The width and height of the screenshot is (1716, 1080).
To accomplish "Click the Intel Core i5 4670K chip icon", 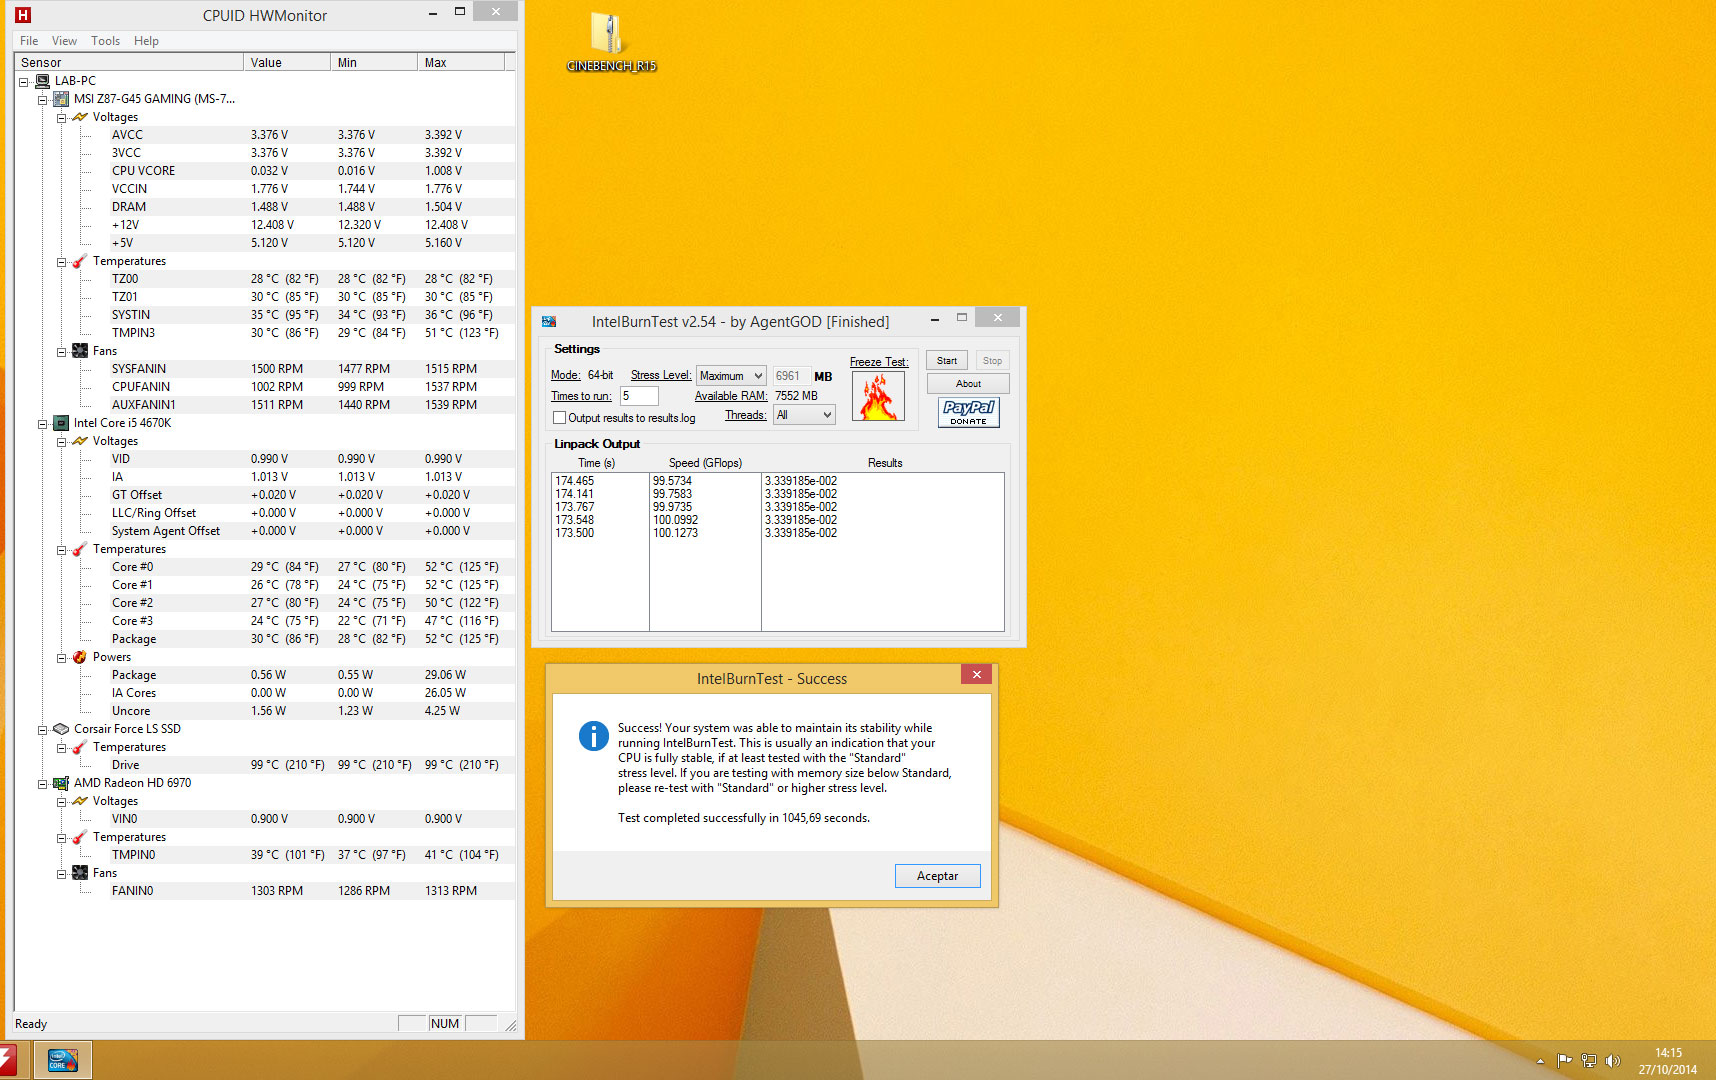I will click(61, 423).
